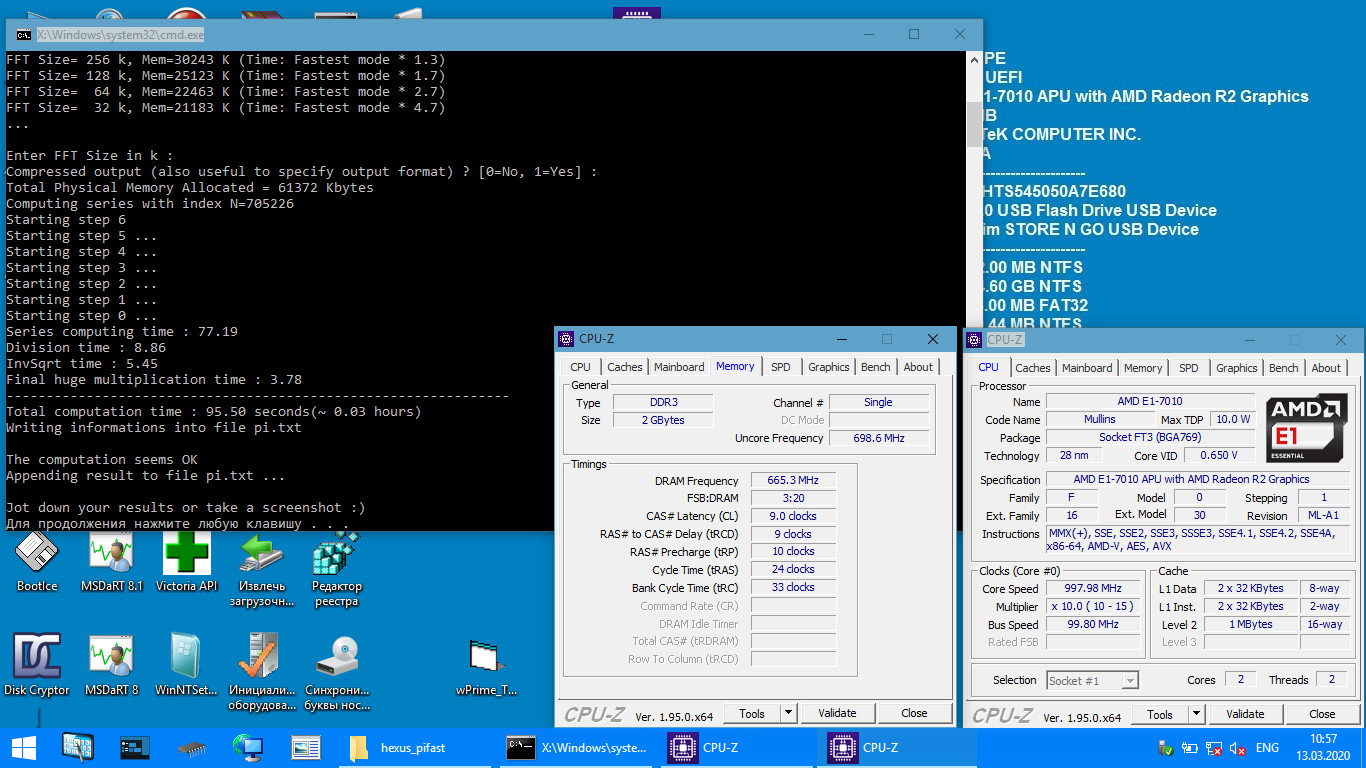
Task: Expand Tools dropdown arrow in left CPU-Z window
Action: [788, 713]
